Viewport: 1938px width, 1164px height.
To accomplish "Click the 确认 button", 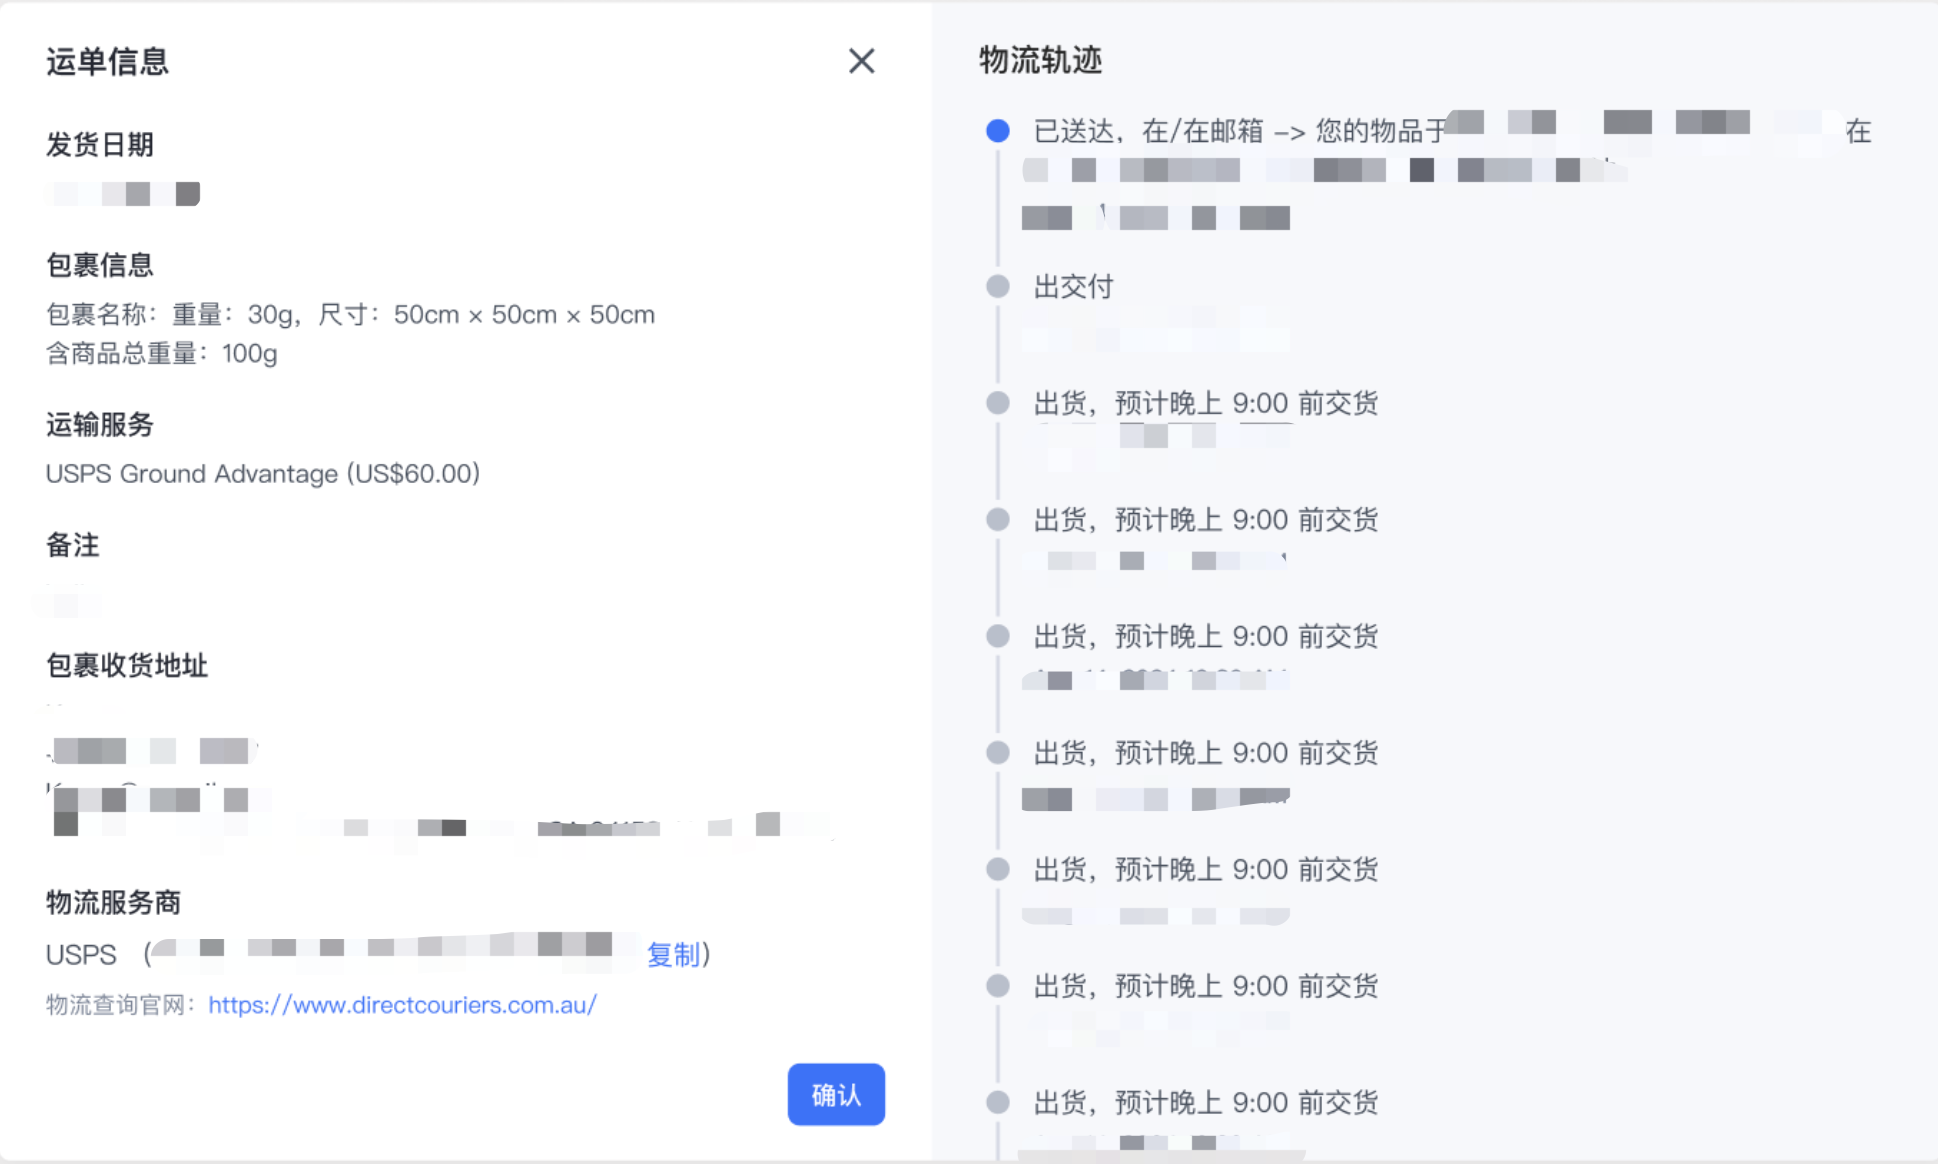I will [835, 1094].
